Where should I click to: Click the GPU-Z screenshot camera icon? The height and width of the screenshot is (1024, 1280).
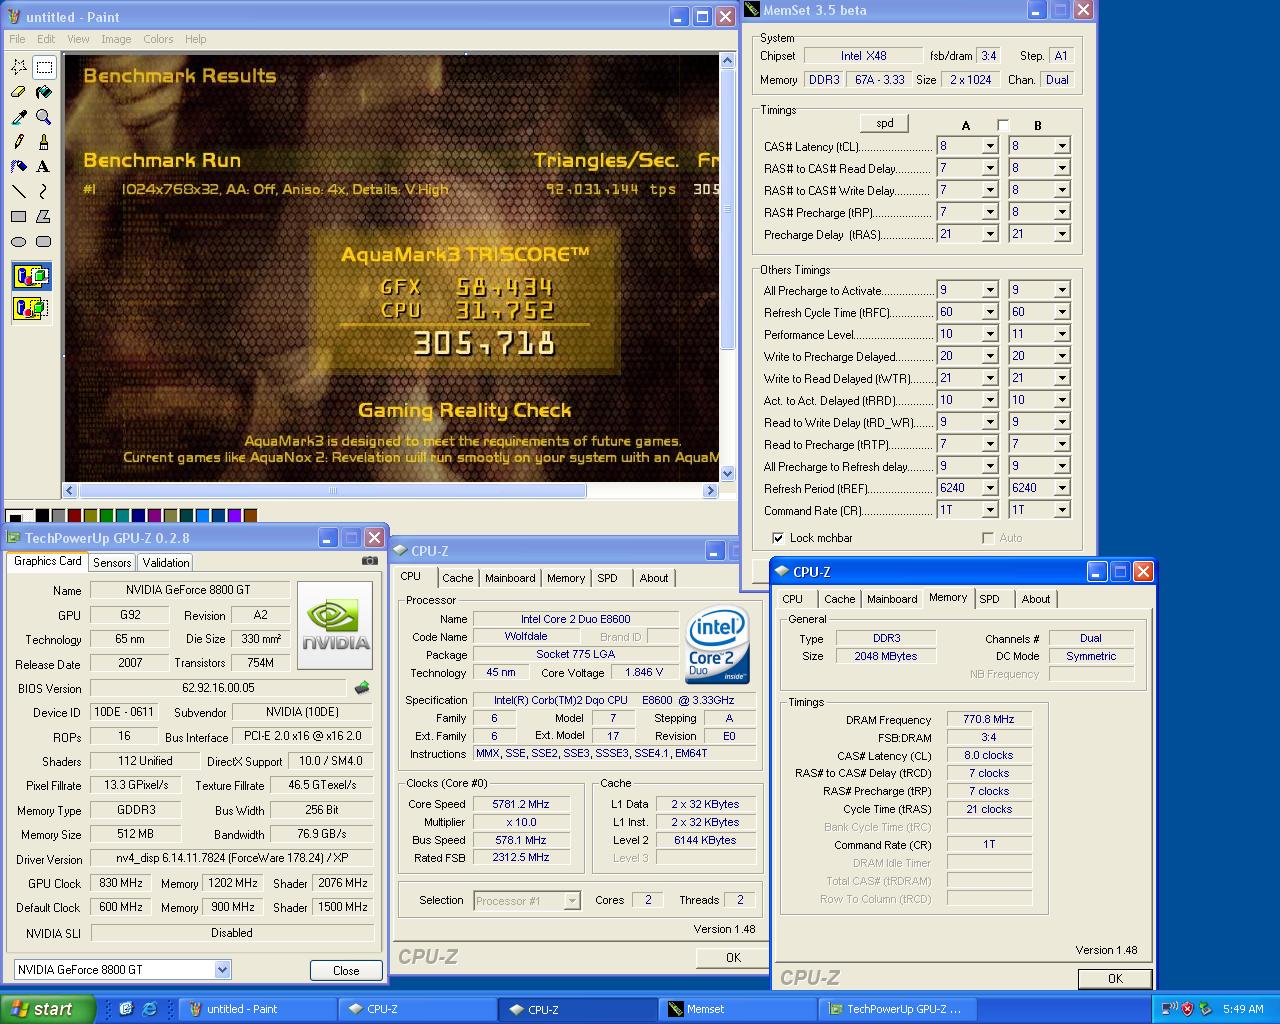click(x=370, y=562)
